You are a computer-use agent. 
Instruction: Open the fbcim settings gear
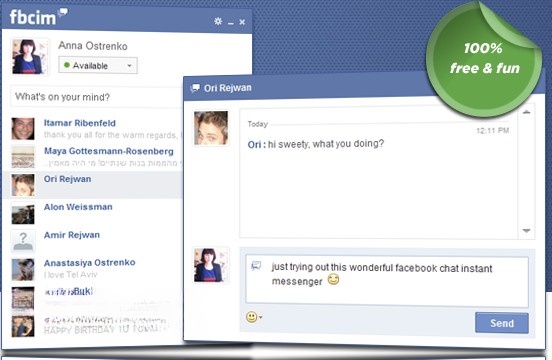coord(218,21)
